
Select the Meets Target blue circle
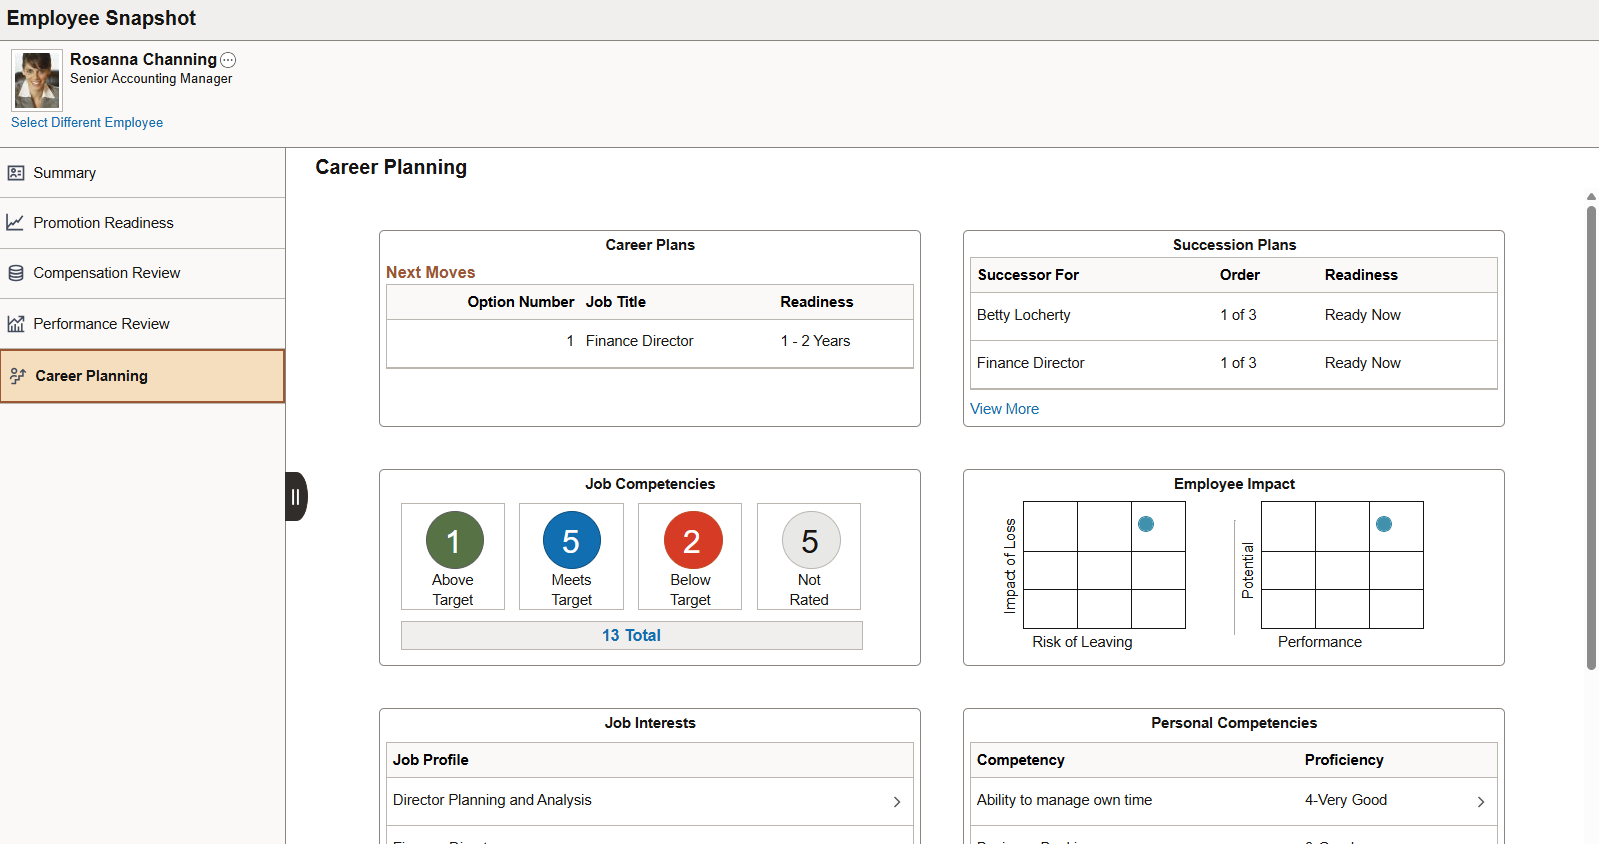coord(572,540)
